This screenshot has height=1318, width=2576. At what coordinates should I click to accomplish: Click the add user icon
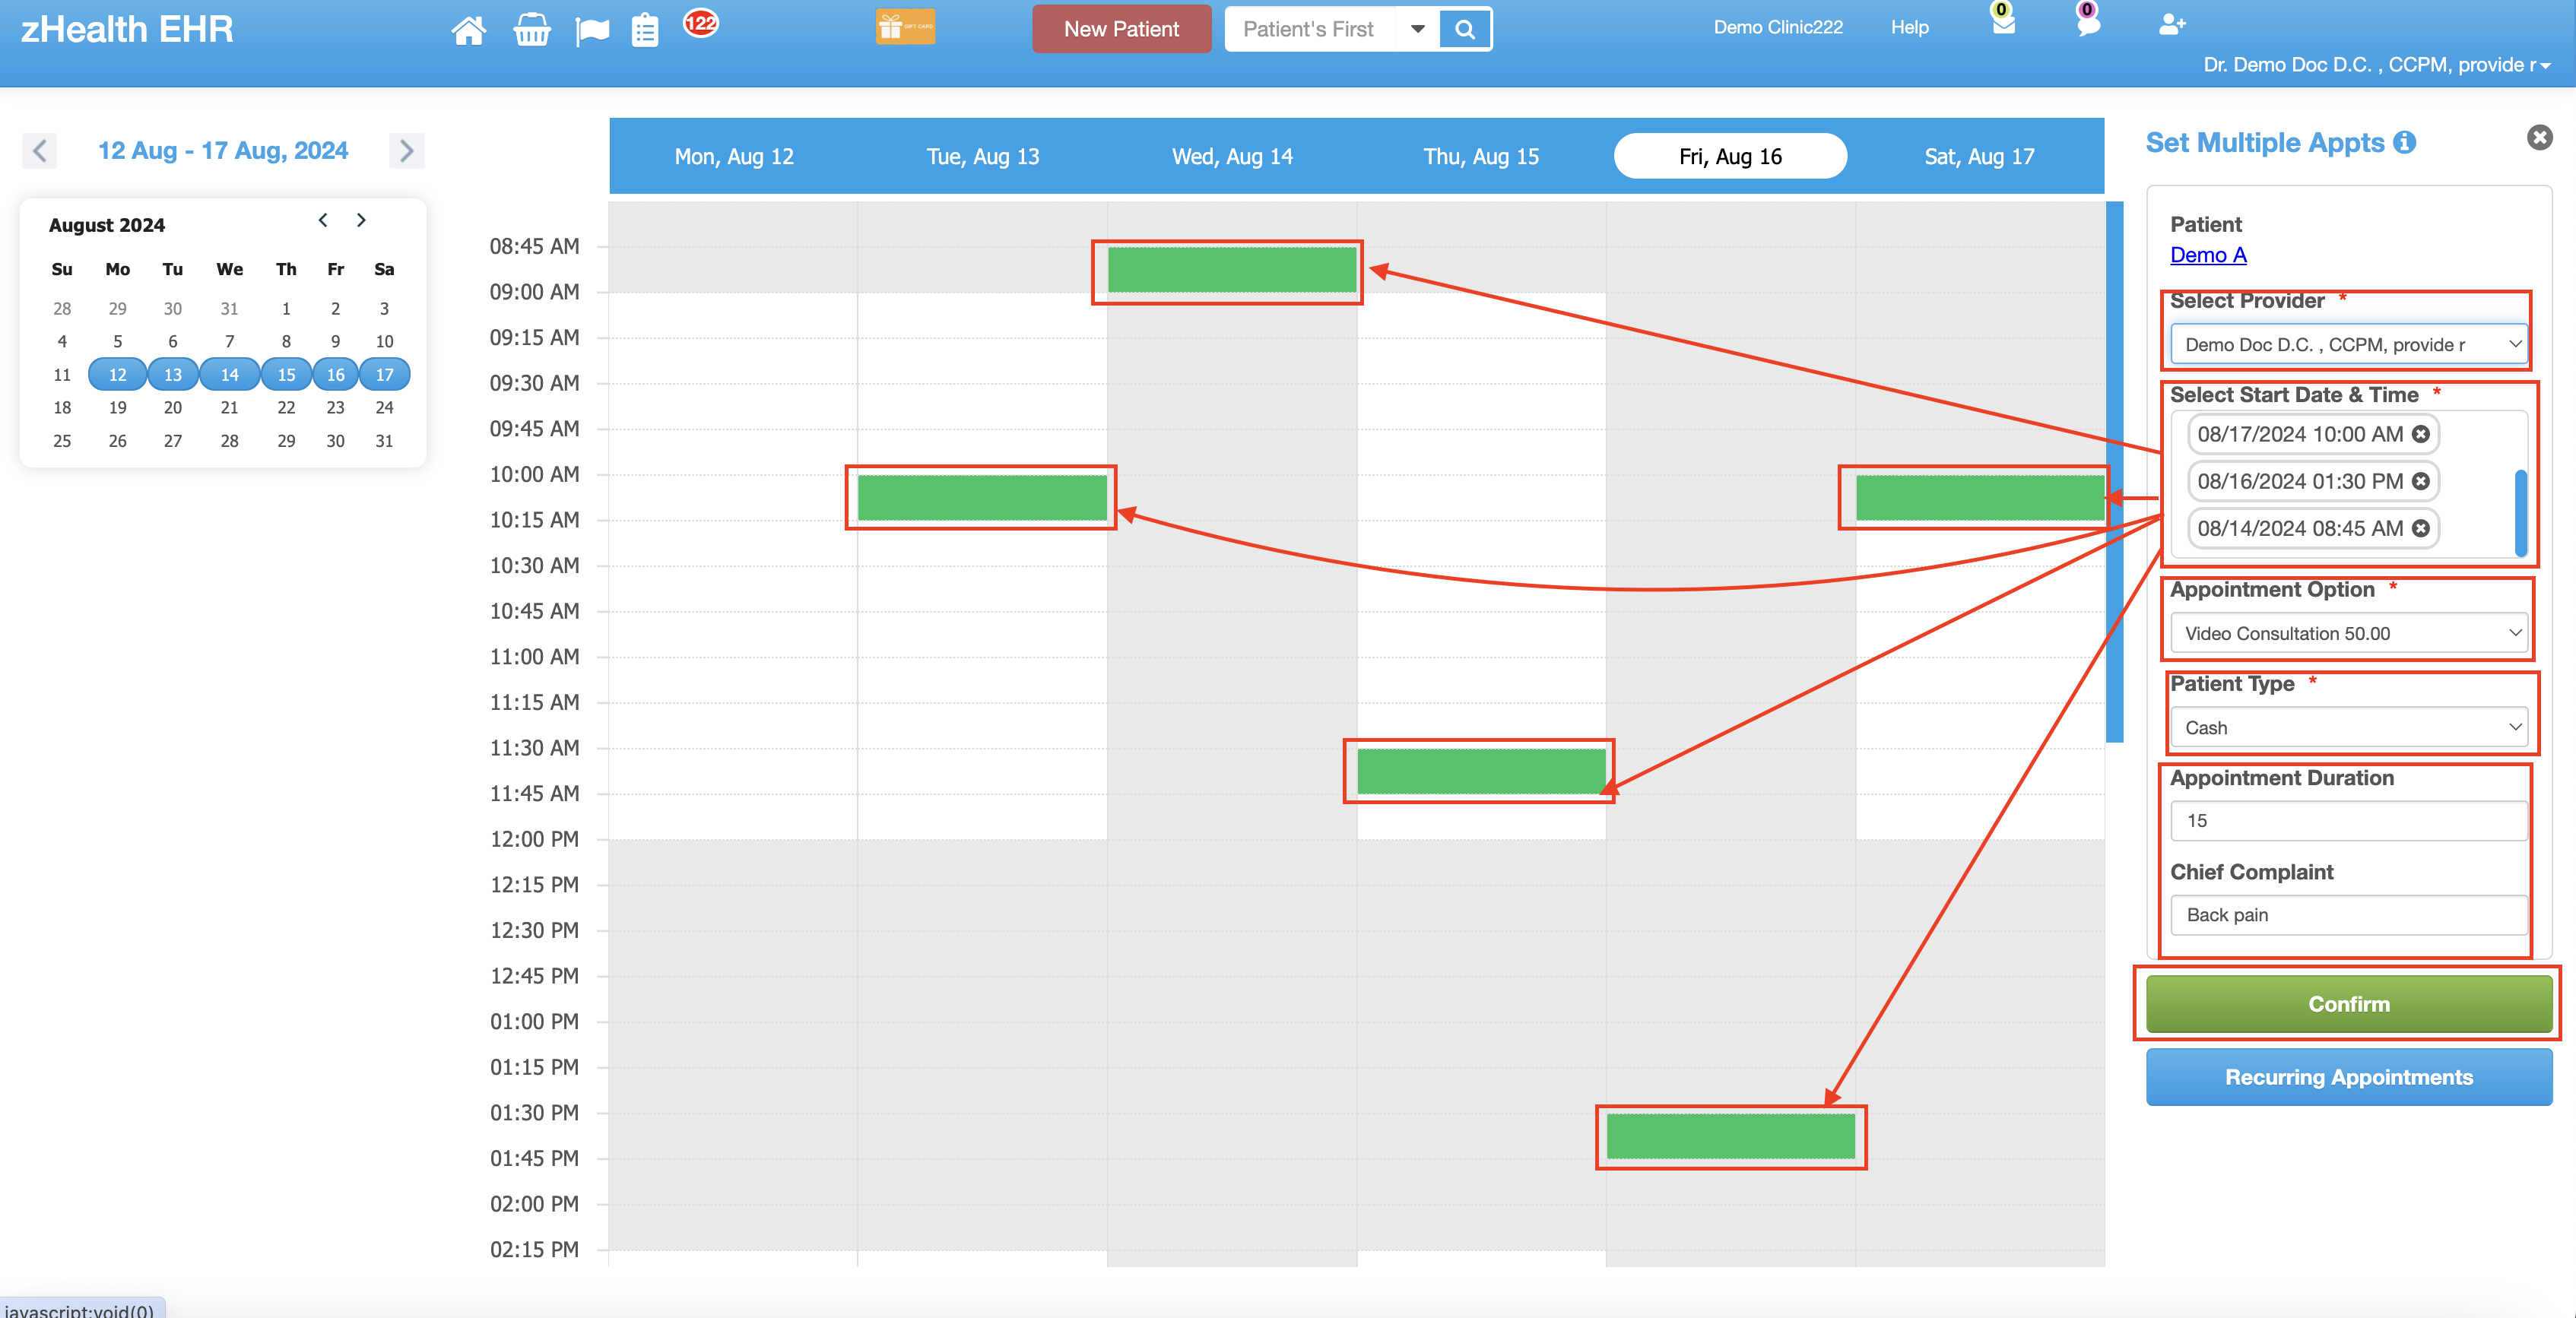tap(2172, 24)
